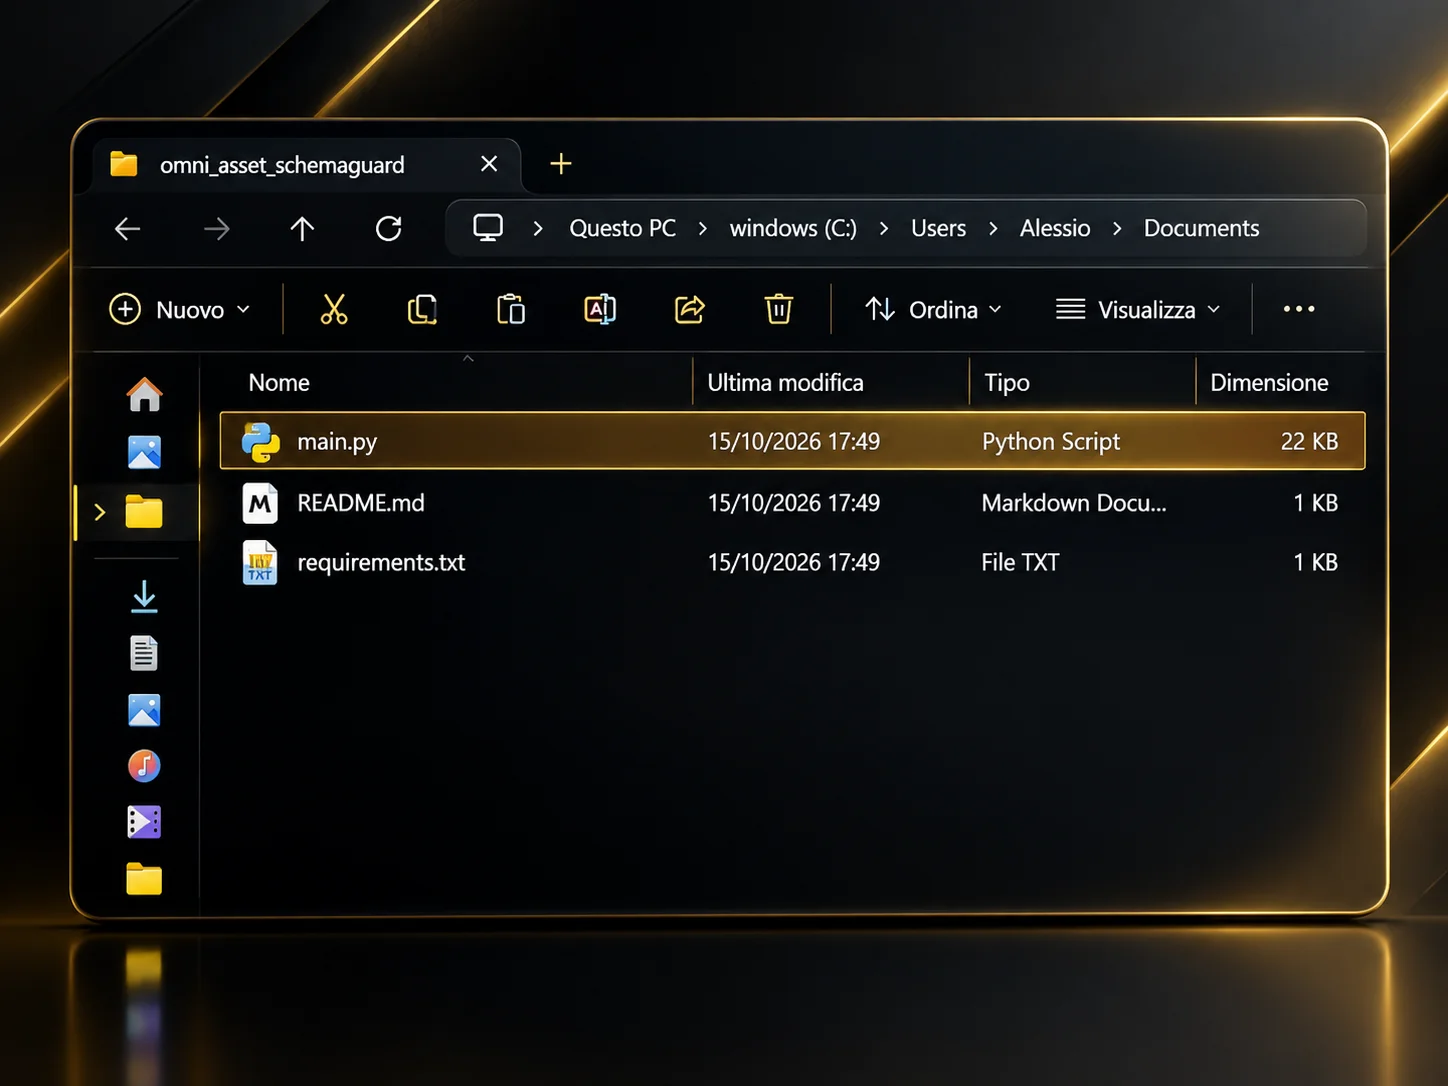Viewport: 1448px width, 1086px height.
Task: Click windows (C:) in breadcrumb
Action: (793, 228)
